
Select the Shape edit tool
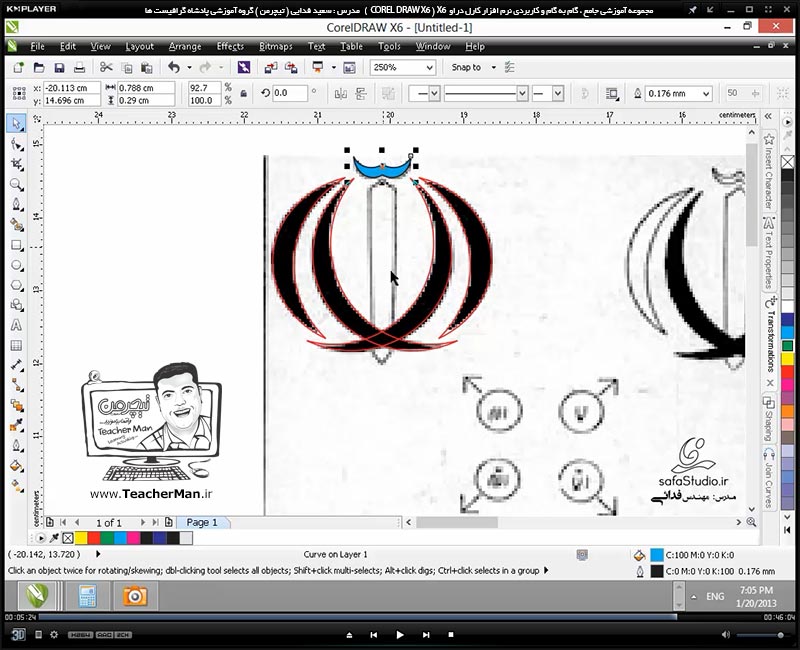17,145
